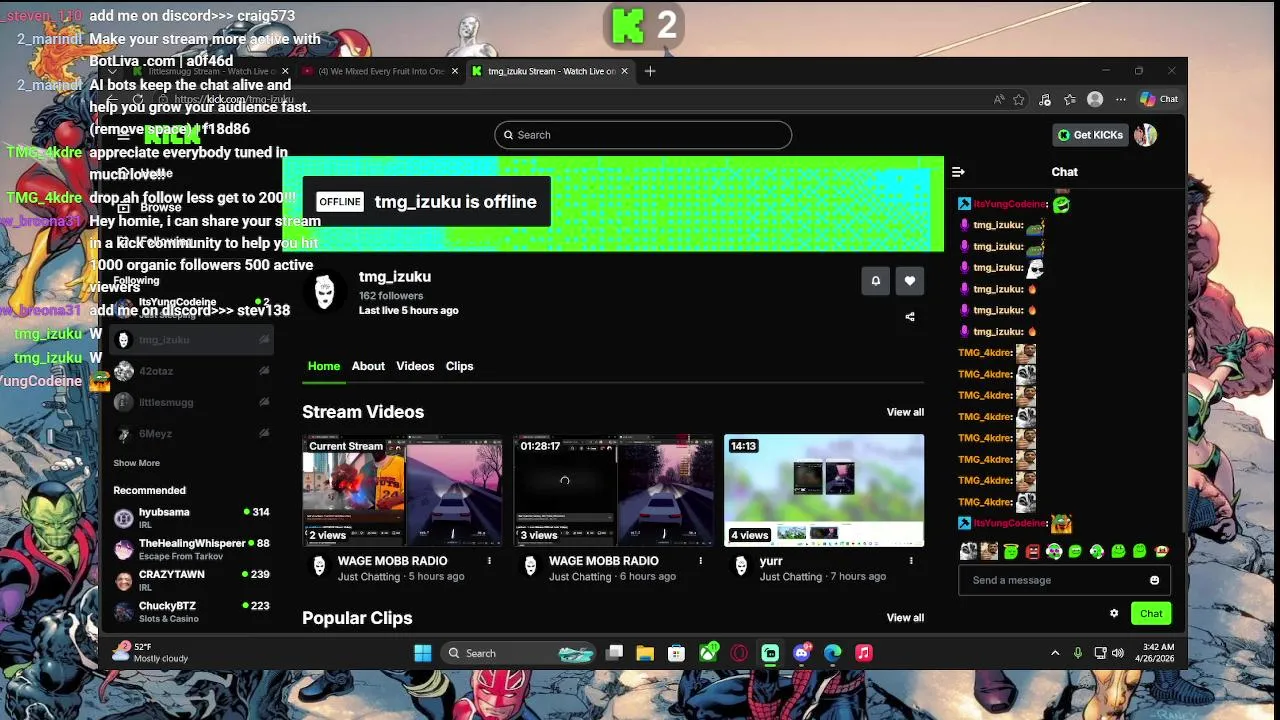Viewport: 1280px width, 720px height.
Task: Show hidden system tray icons
Action: 1055,653
